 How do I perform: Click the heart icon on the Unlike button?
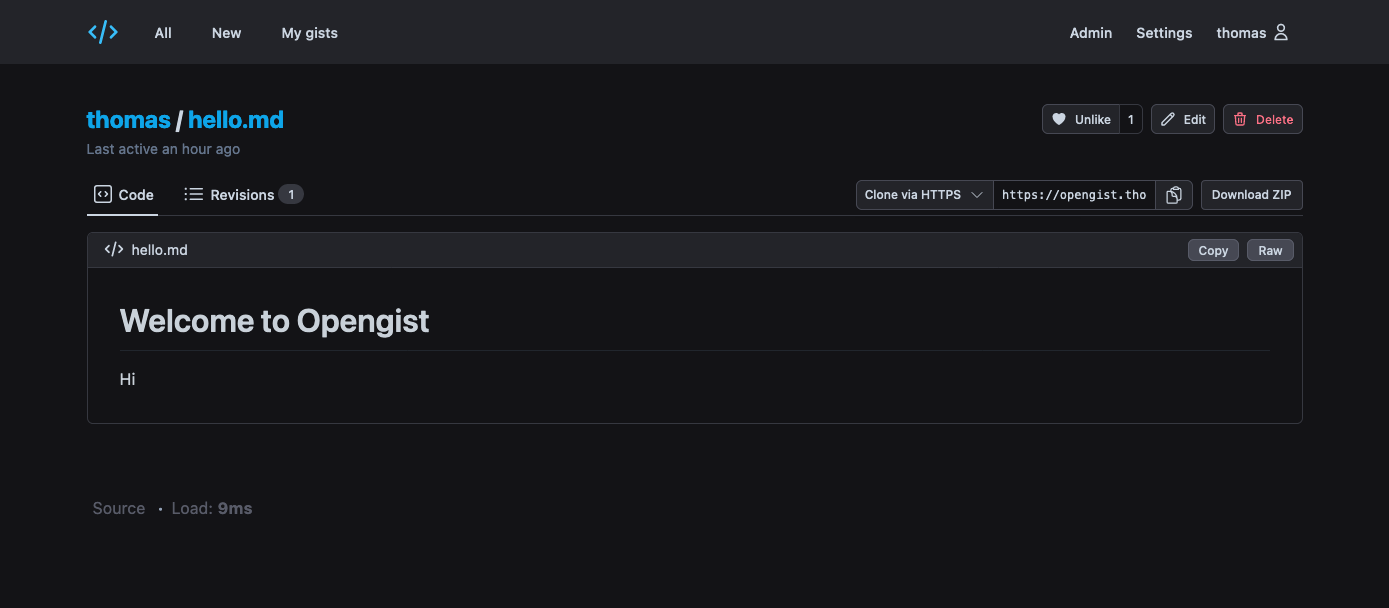coord(1059,119)
